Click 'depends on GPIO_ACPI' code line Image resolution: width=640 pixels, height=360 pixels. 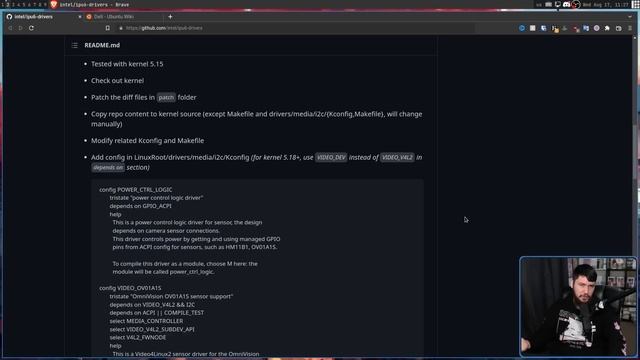(140, 206)
